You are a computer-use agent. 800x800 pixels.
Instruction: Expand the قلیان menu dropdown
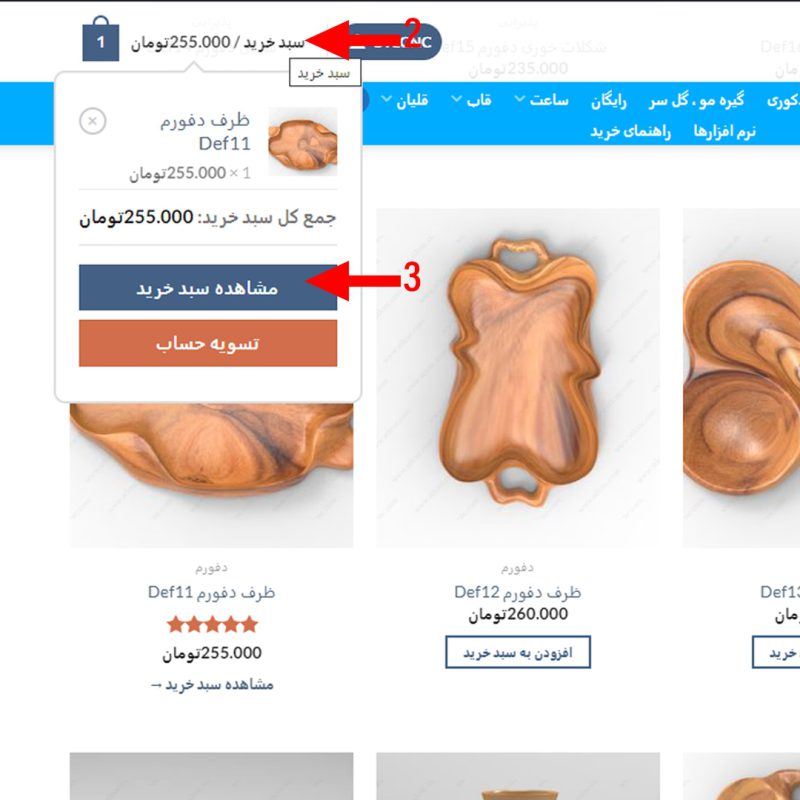click(x=405, y=100)
